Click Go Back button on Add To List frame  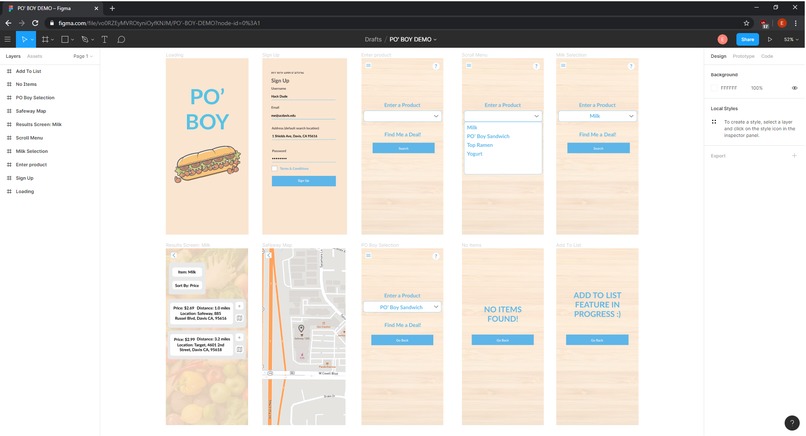point(597,340)
